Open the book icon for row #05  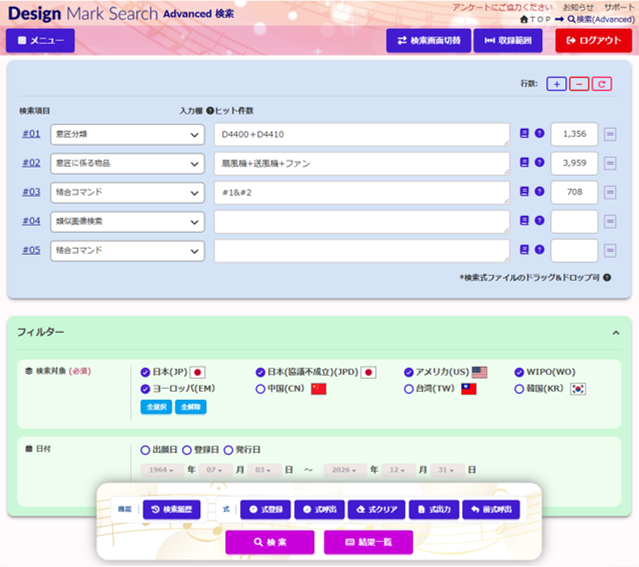tap(524, 249)
